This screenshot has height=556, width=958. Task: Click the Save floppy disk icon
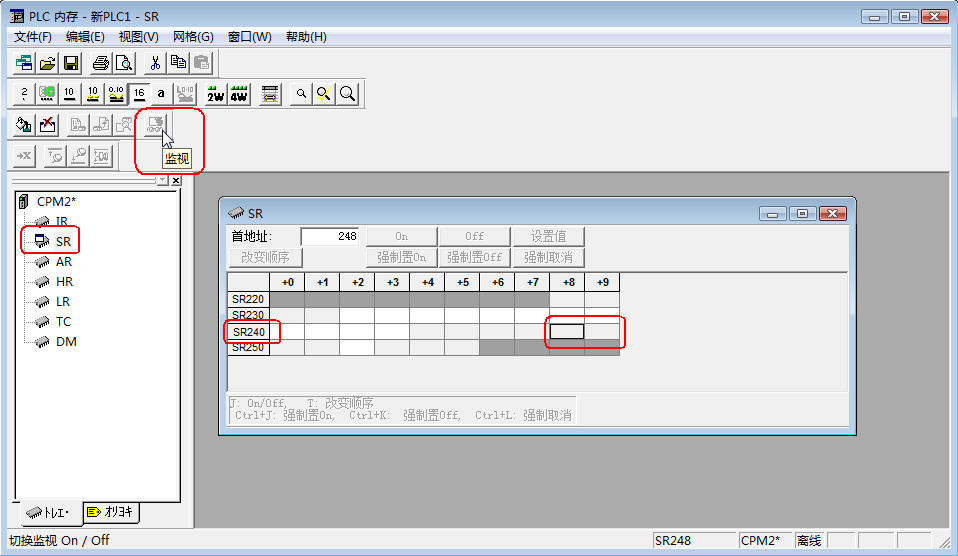pyautogui.click(x=71, y=63)
